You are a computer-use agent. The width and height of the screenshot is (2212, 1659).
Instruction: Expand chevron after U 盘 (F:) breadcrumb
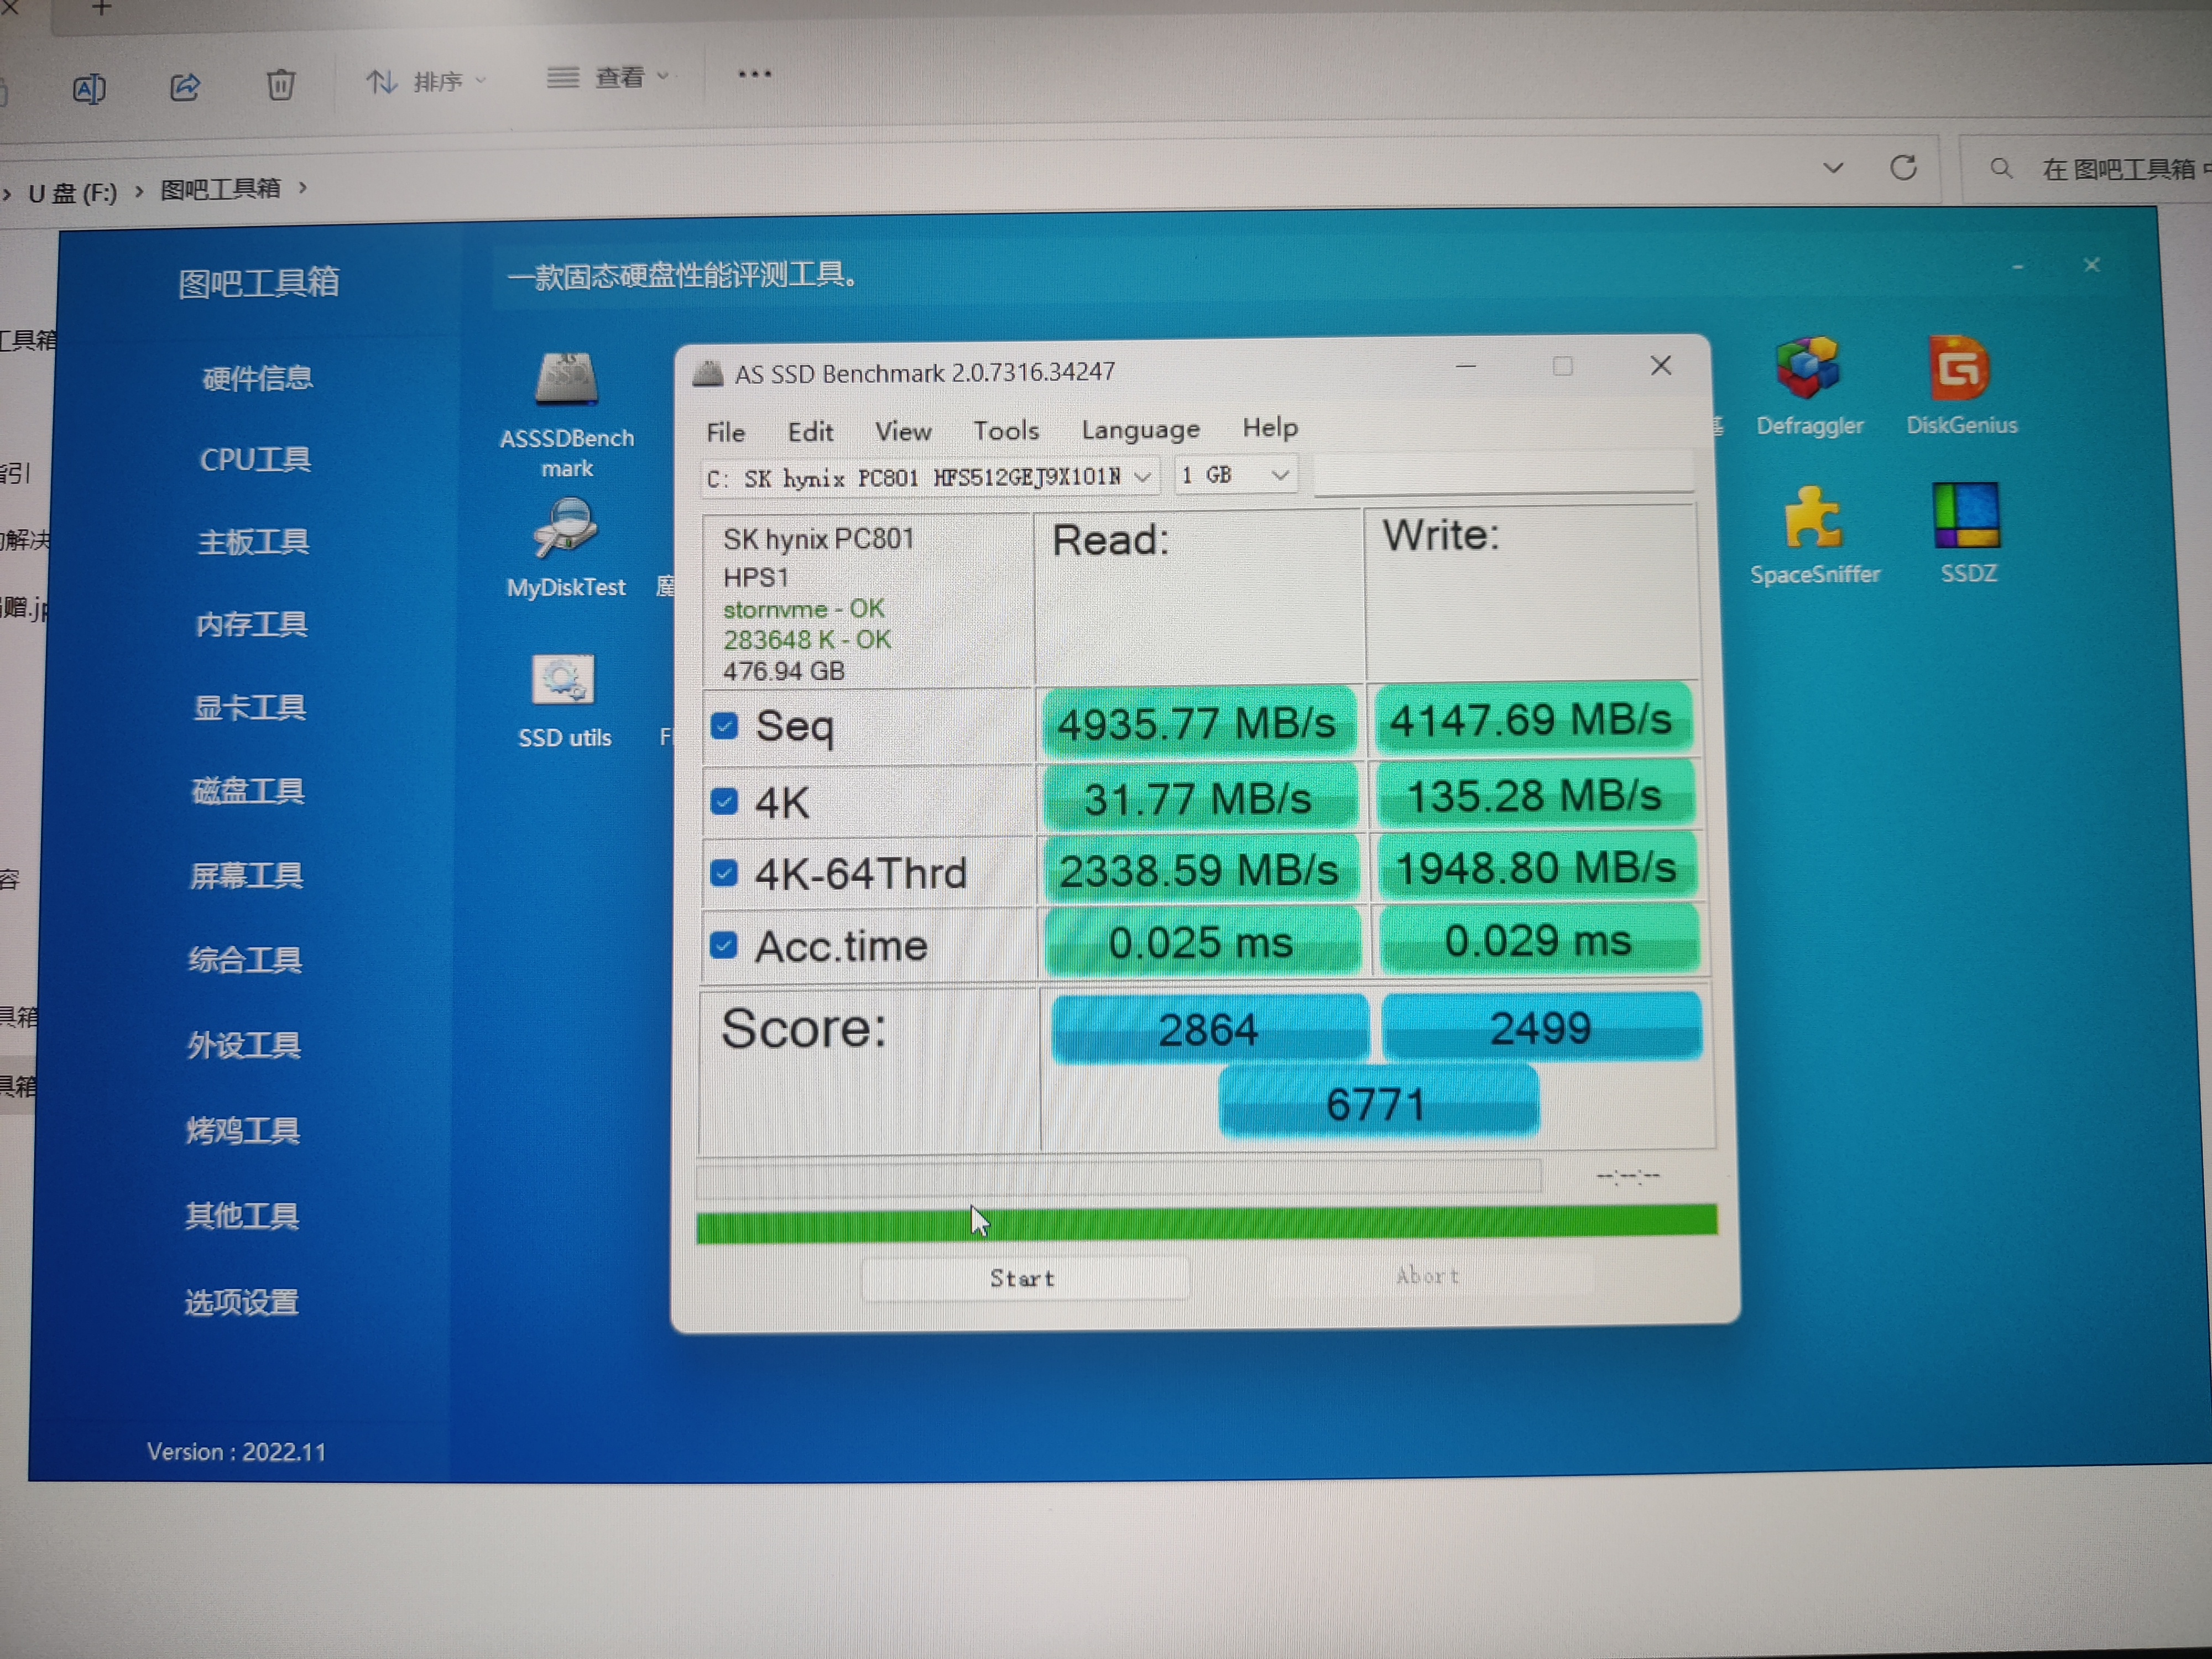(x=139, y=191)
